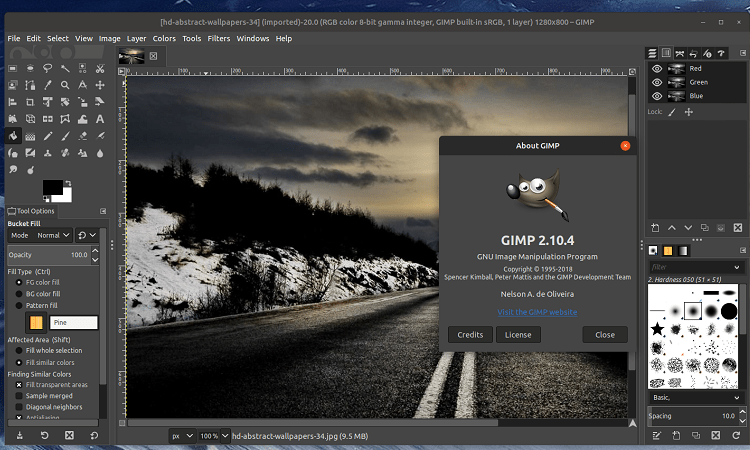Click Credits in About GIMP
Image resolution: width=750 pixels, height=450 pixels.
pos(470,335)
